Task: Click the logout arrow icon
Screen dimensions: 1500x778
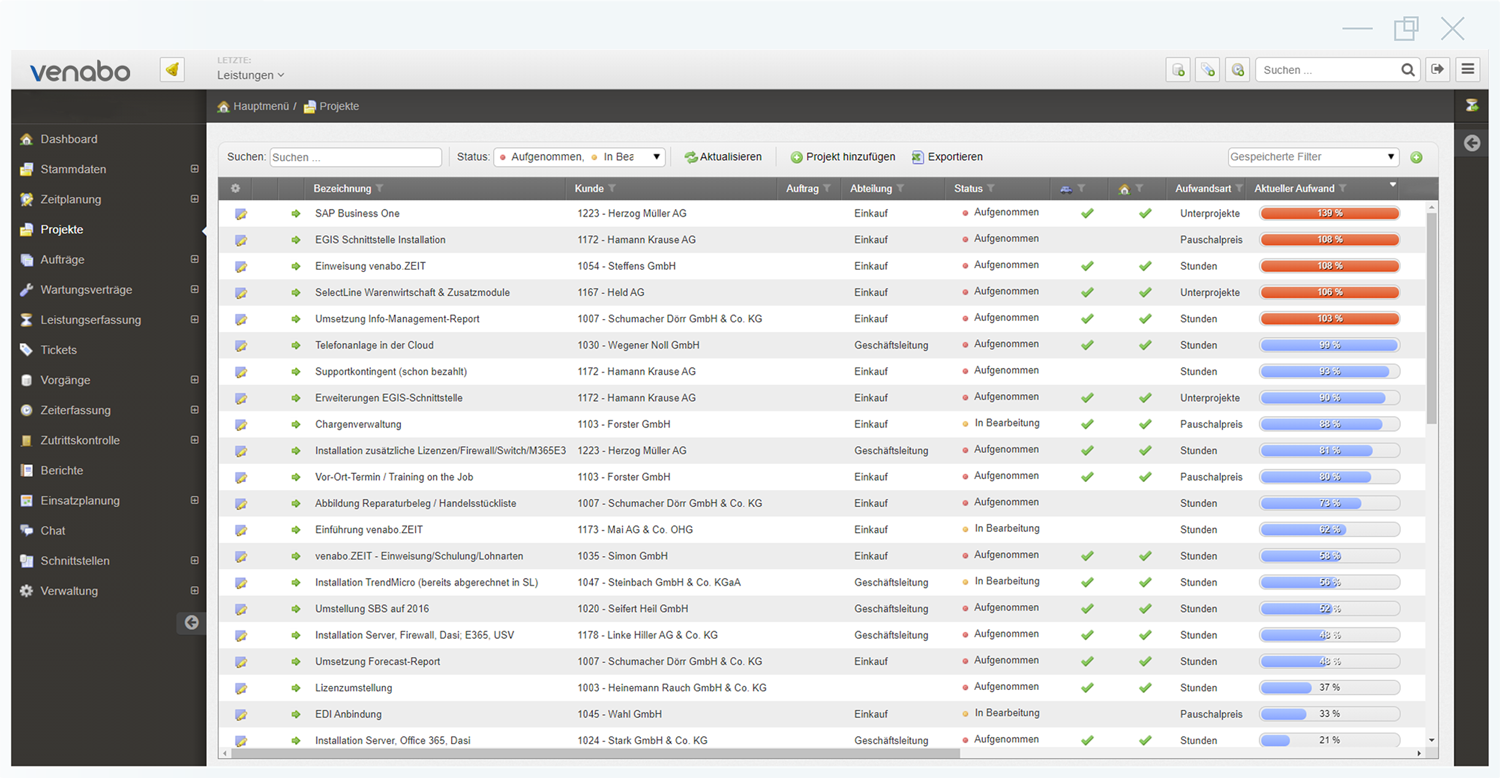Action: (x=1438, y=69)
